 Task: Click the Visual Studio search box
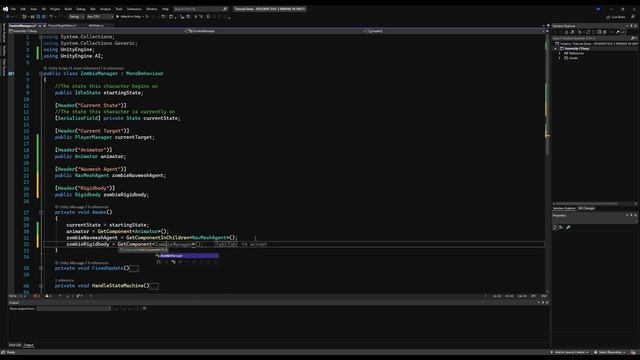pos(200,9)
